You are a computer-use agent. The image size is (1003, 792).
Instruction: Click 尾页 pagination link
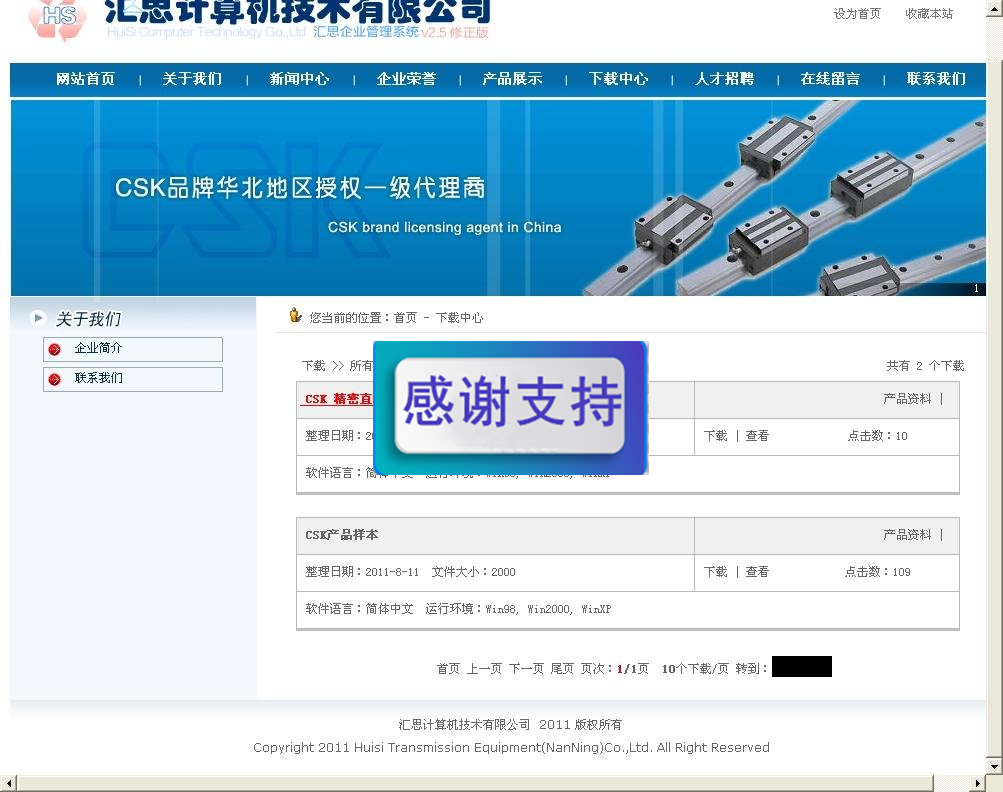(x=562, y=669)
